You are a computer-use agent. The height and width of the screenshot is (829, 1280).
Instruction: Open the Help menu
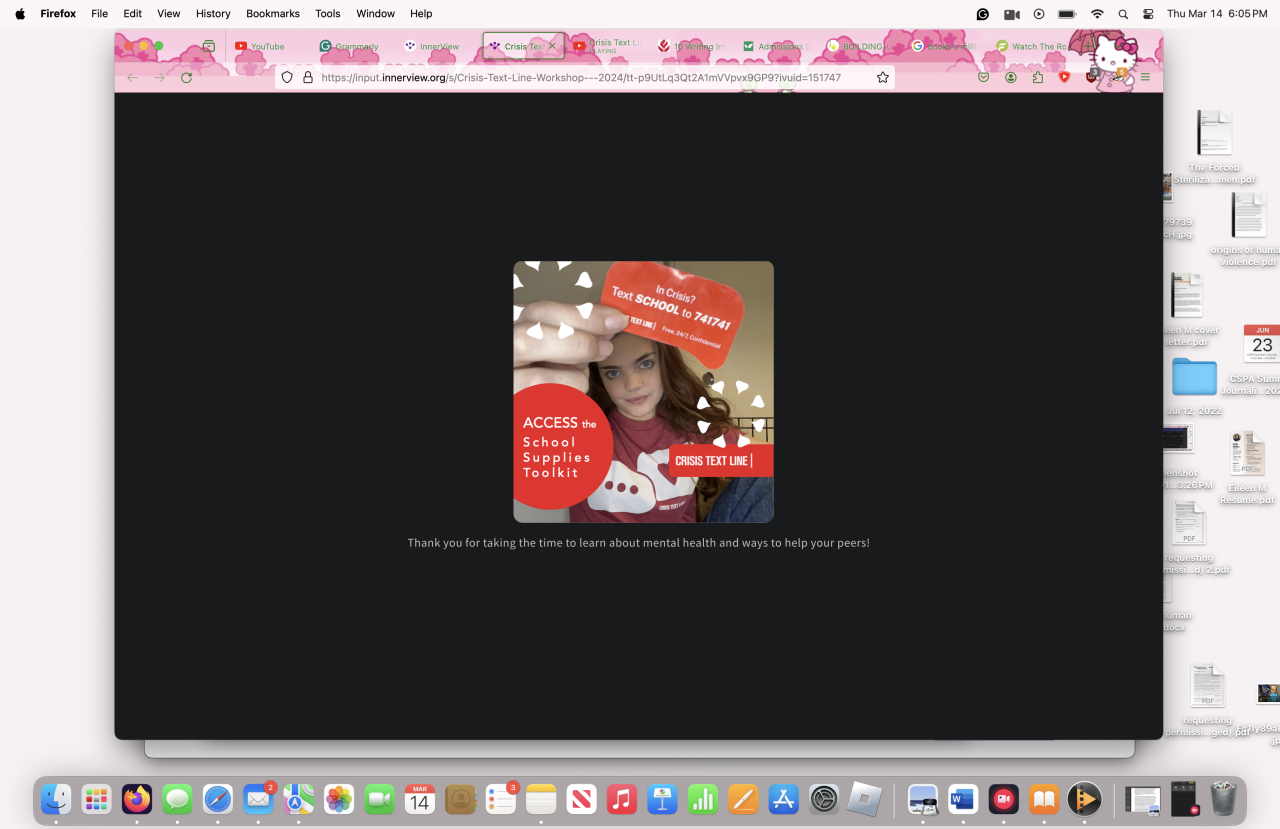421,14
